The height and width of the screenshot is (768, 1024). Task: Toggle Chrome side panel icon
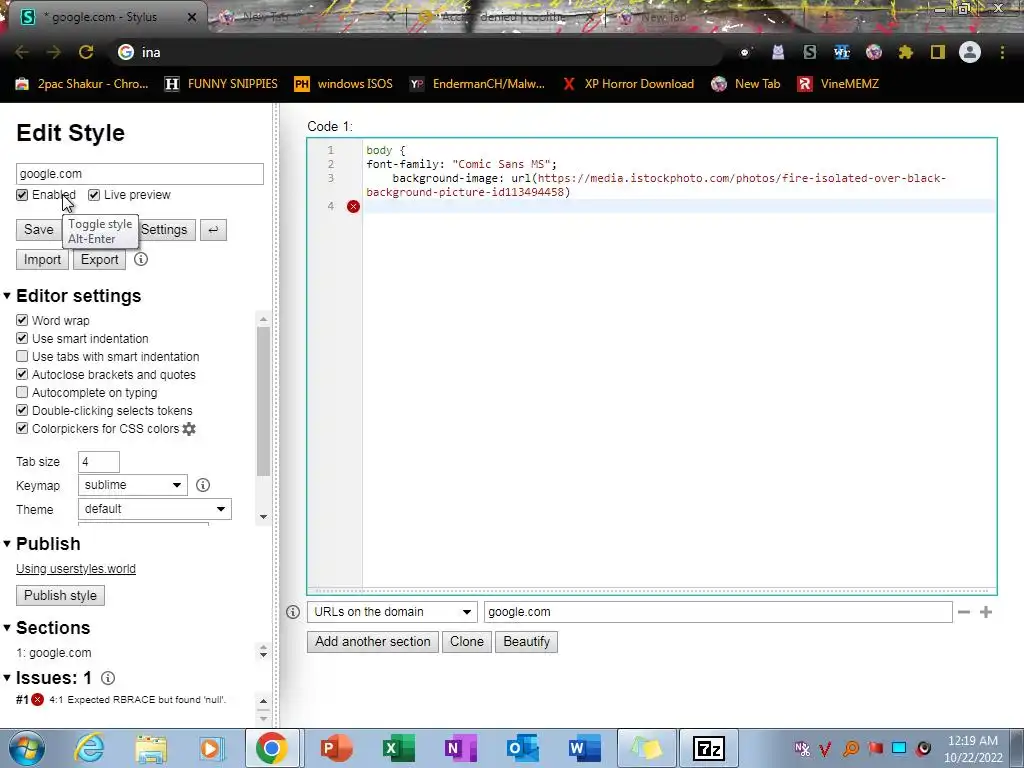[x=938, y=52]
